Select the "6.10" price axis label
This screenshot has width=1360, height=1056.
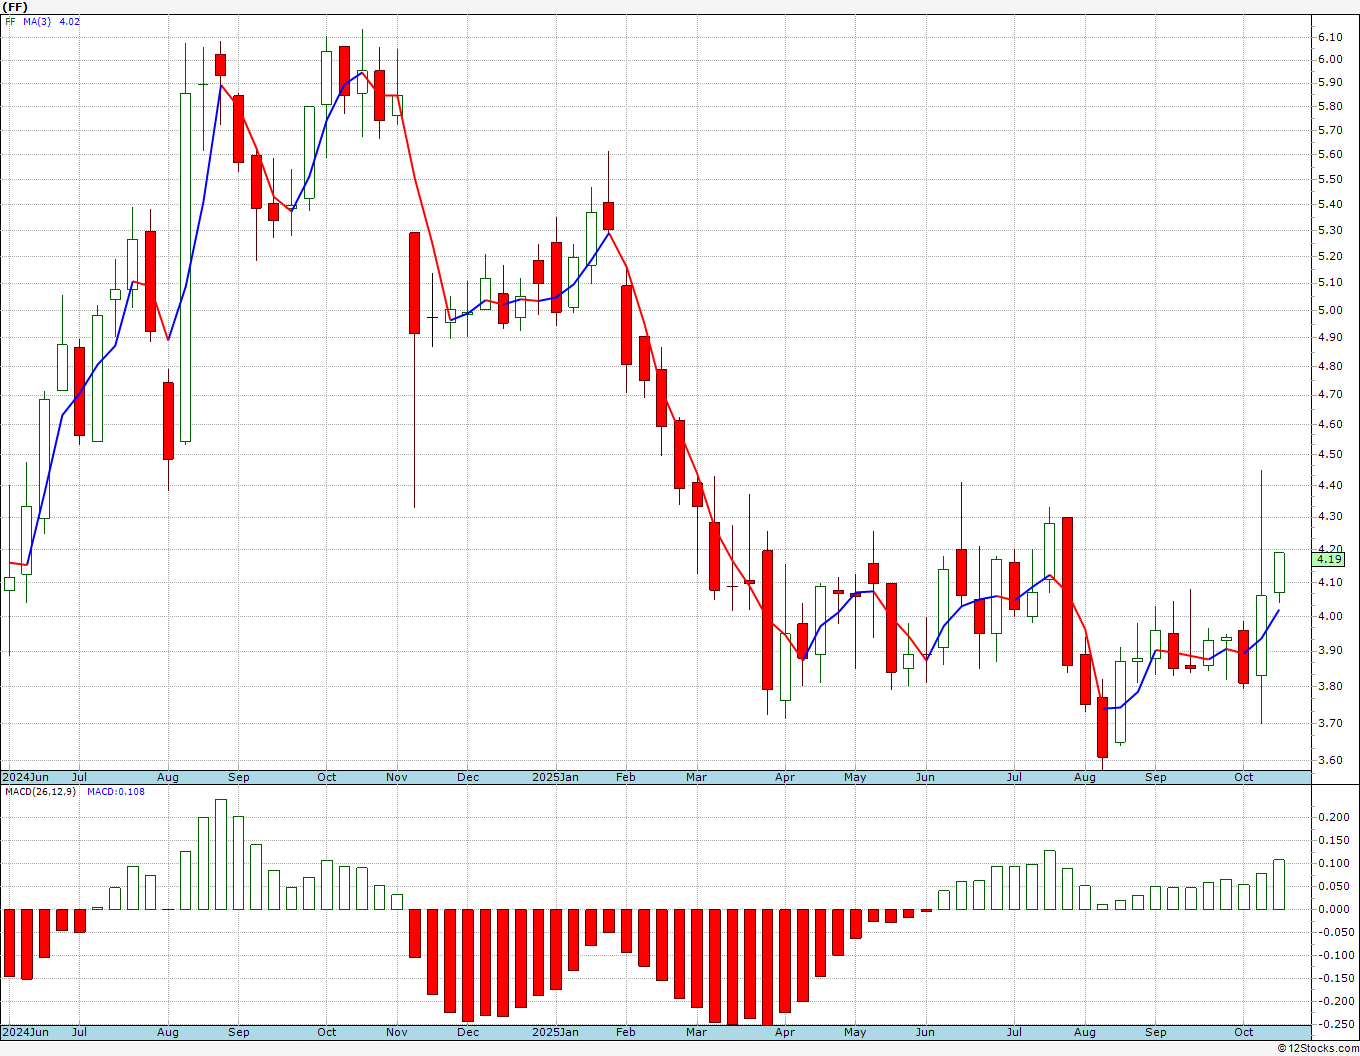(x=1329, y=37)
